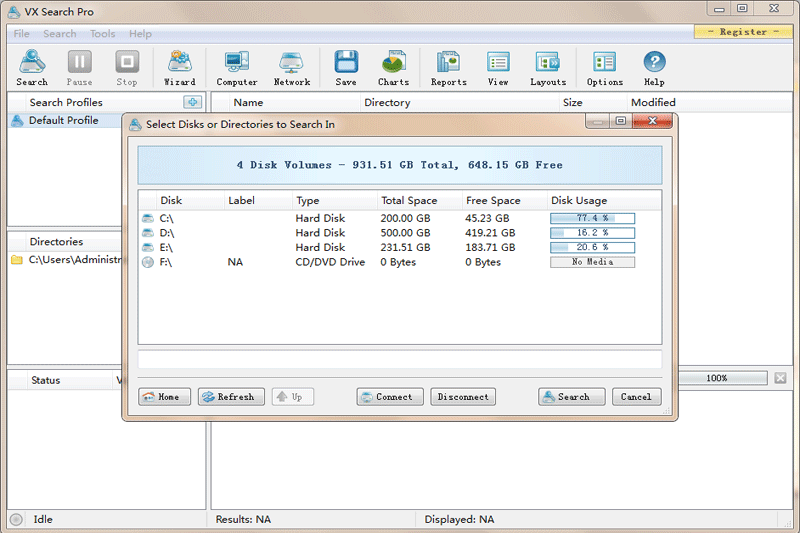Viewport: 800px width, 533px height.
Task: Open the Search menu
Action: click(60, 34)
